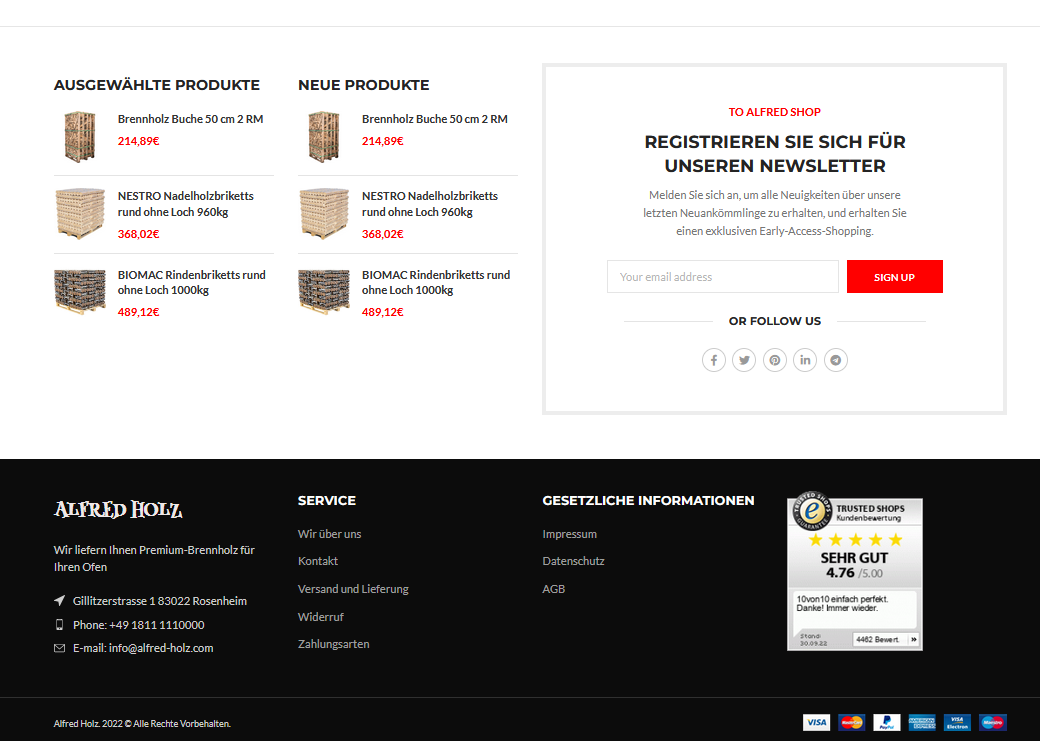Click the email info@alfred-holz.com
Image resolution: width=1040 pixels, height=741 pixels.
[161, 648]
